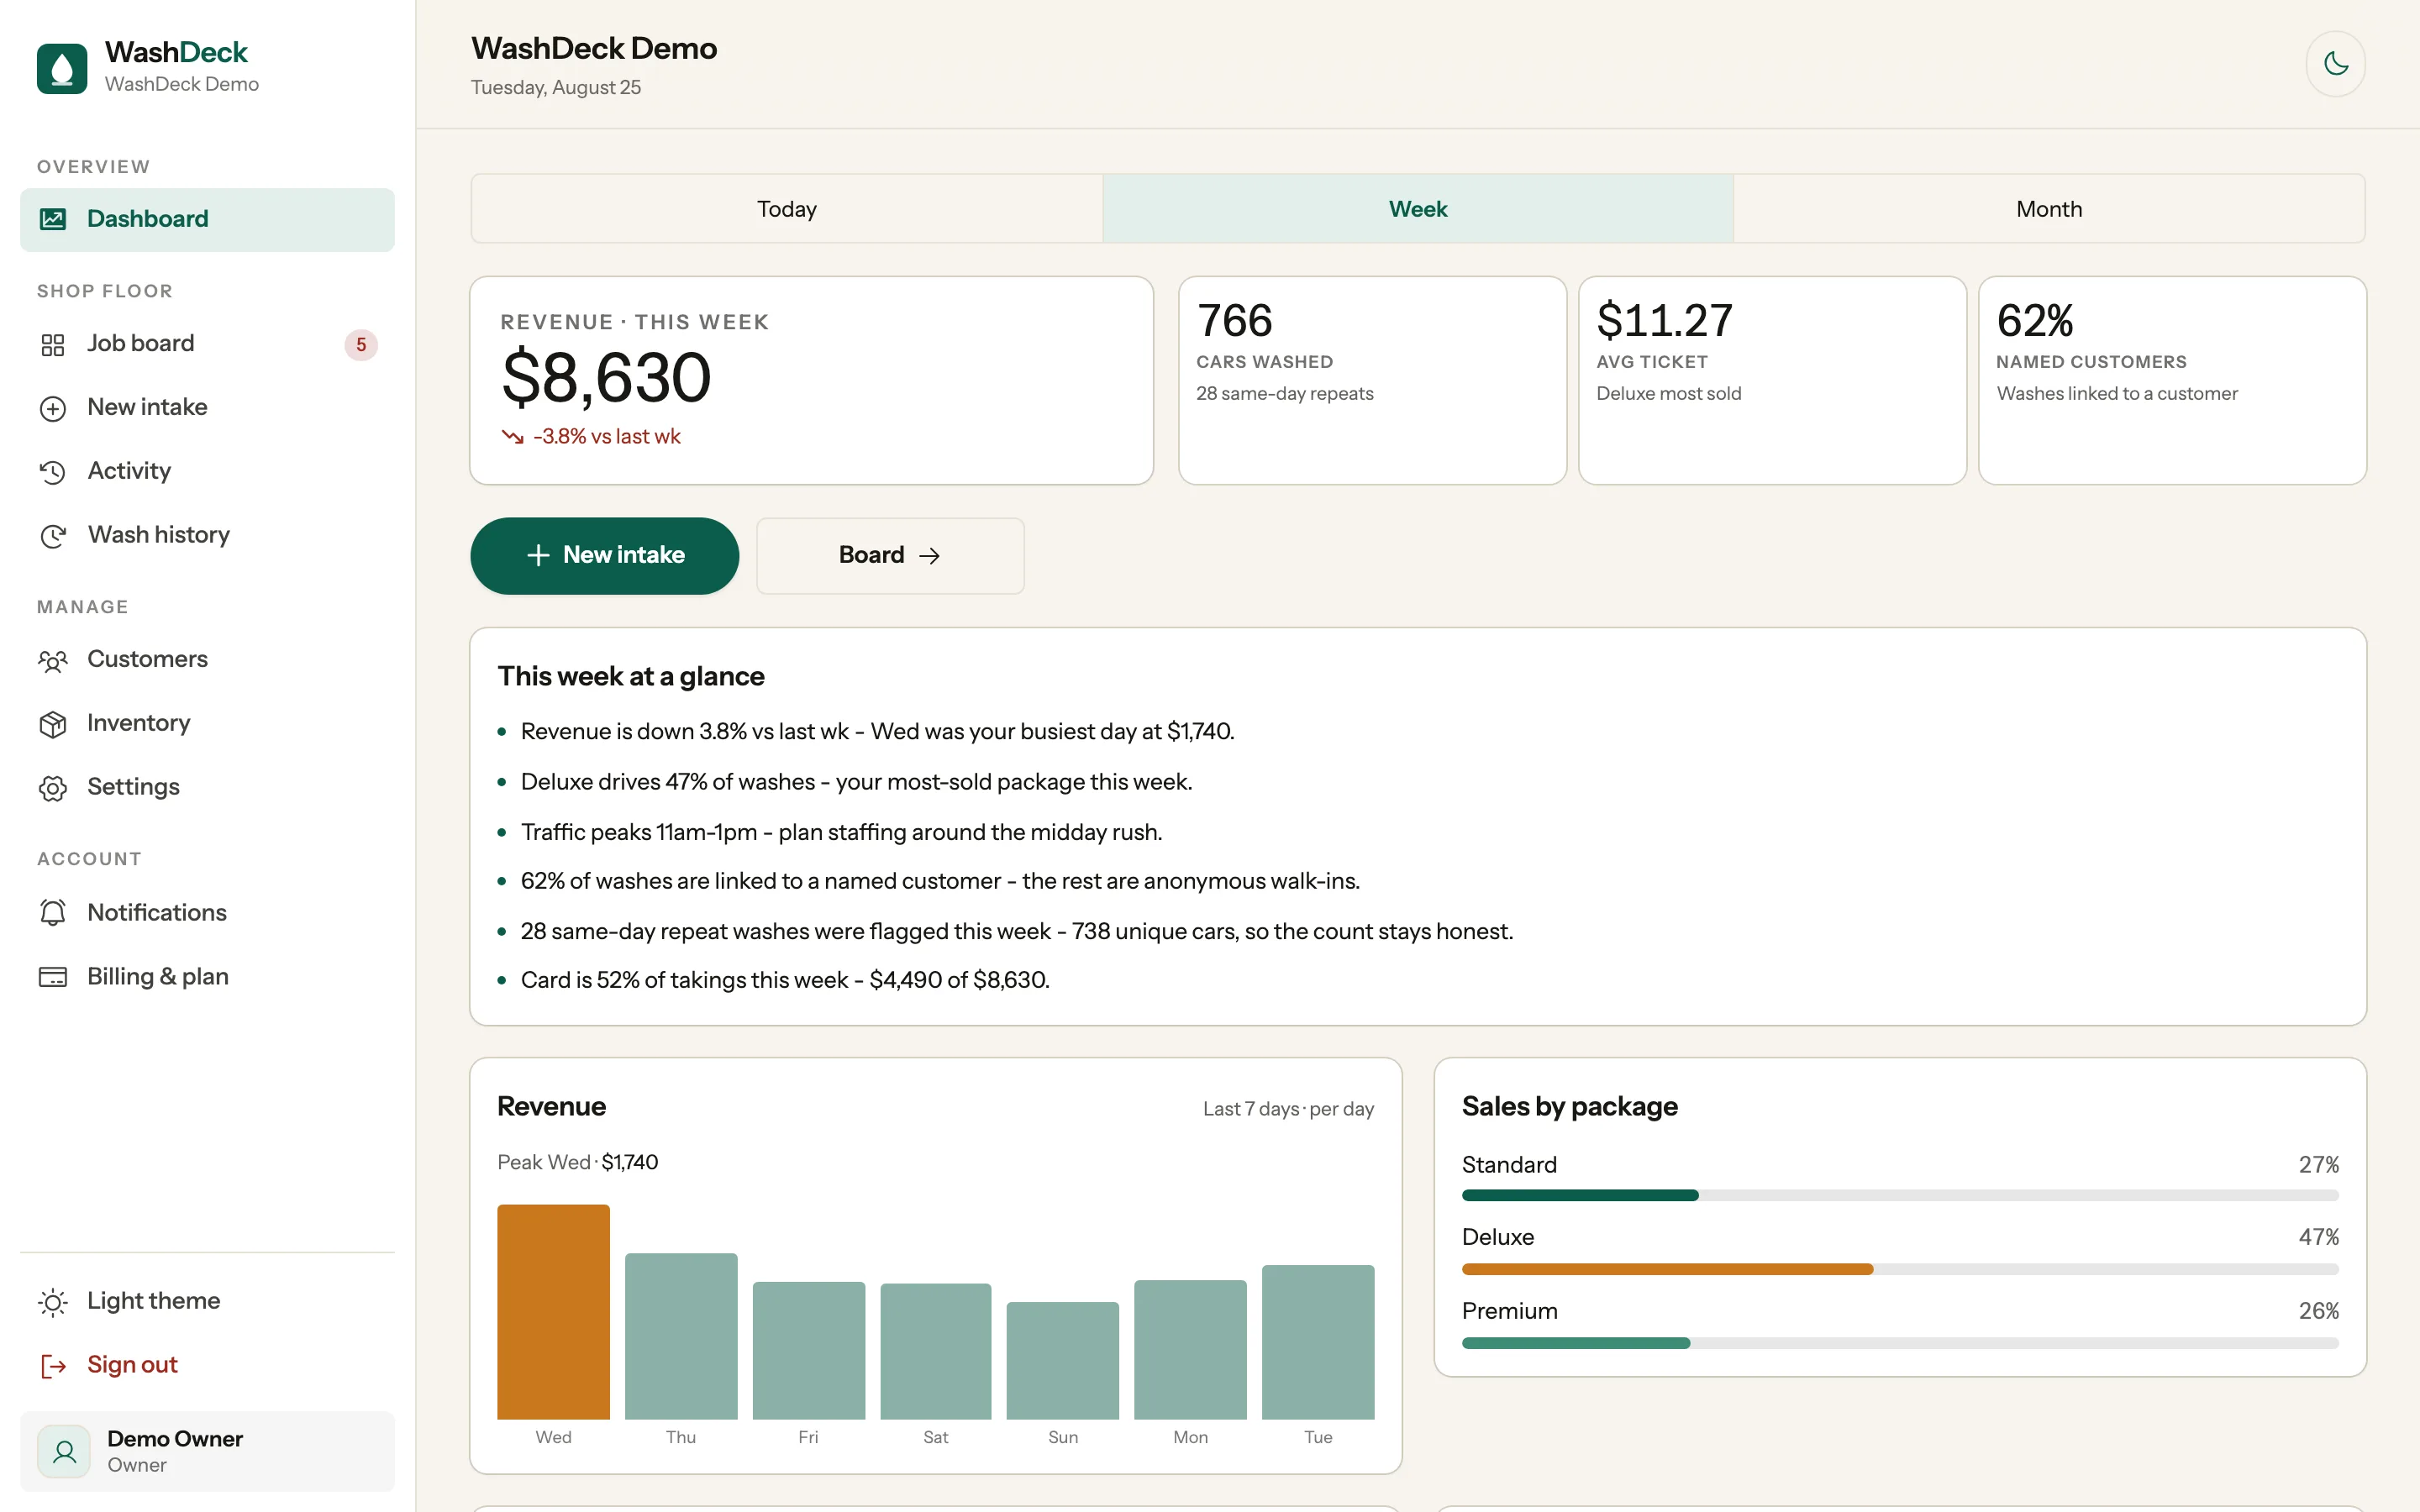2420x1512 pixels.
Task: Open Activity in the sidebar
Action: [x=207, y=471]
